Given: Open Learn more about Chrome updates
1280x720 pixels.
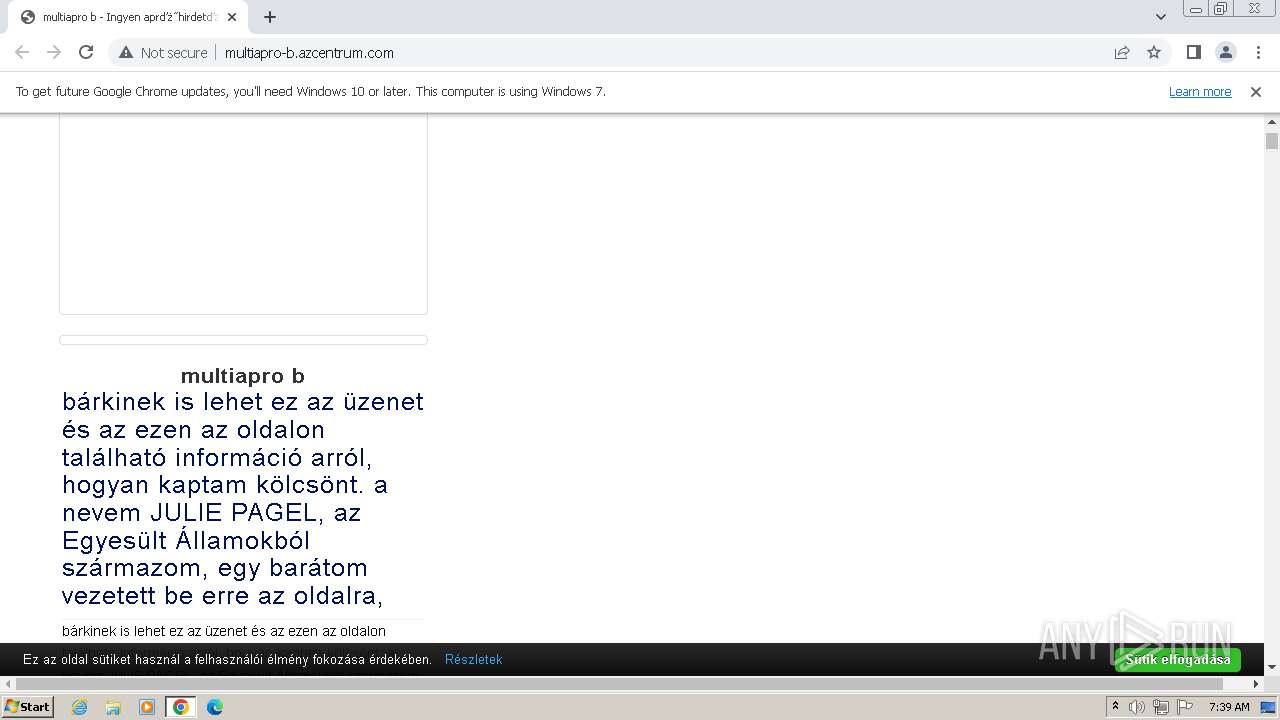Looking at the screenshot, I should coord(1200,92).
